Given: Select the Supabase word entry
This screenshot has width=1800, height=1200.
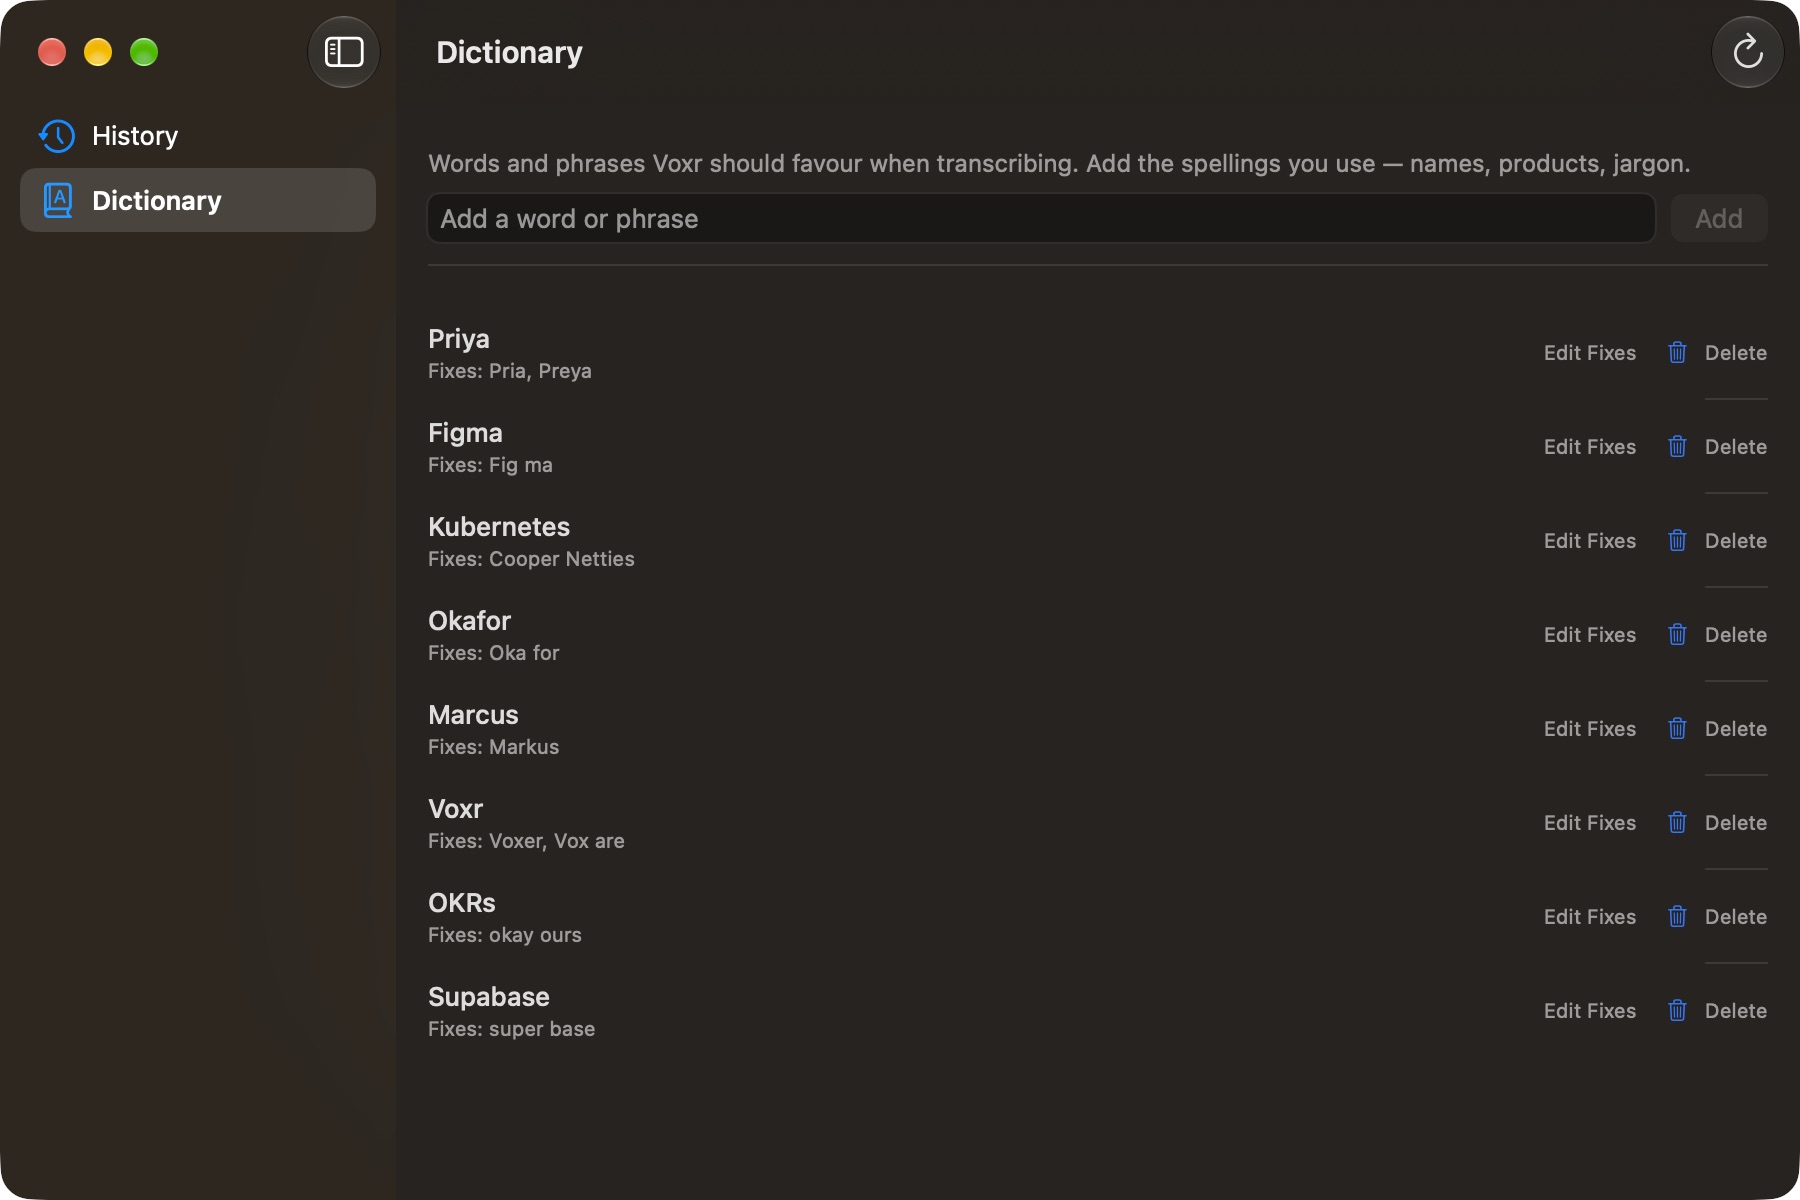Looking at the screenshot, I should tap(489, 997).
